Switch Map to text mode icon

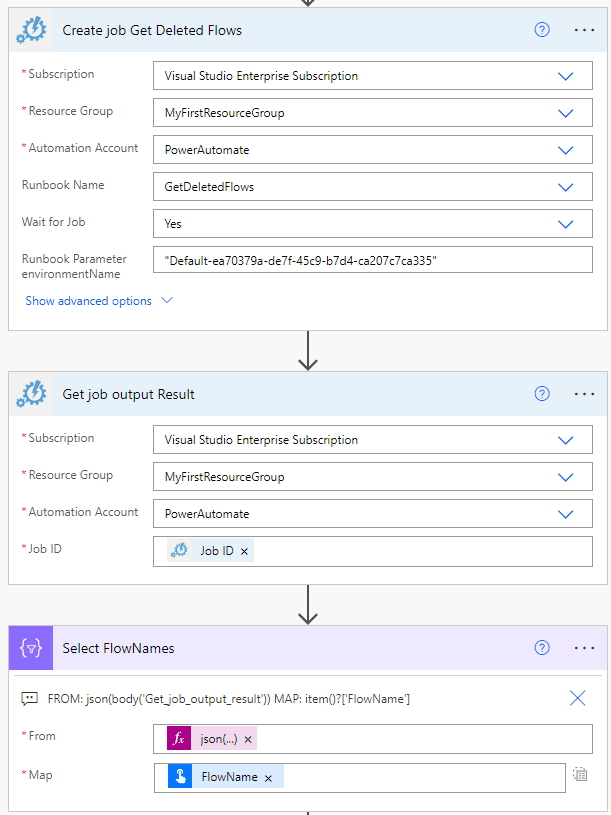[x=580, y=774]
